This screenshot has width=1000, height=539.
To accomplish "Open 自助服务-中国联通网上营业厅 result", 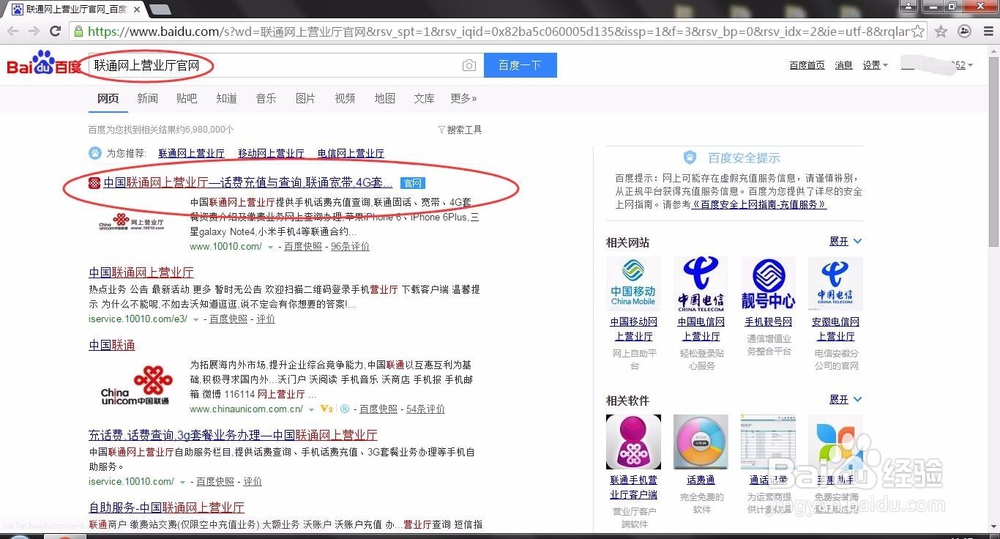I will tap(166, 508).
